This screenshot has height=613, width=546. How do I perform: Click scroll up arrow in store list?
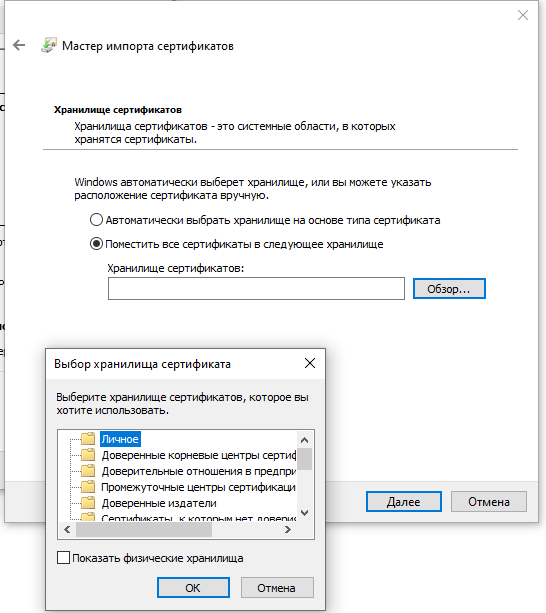click(304, 440)
